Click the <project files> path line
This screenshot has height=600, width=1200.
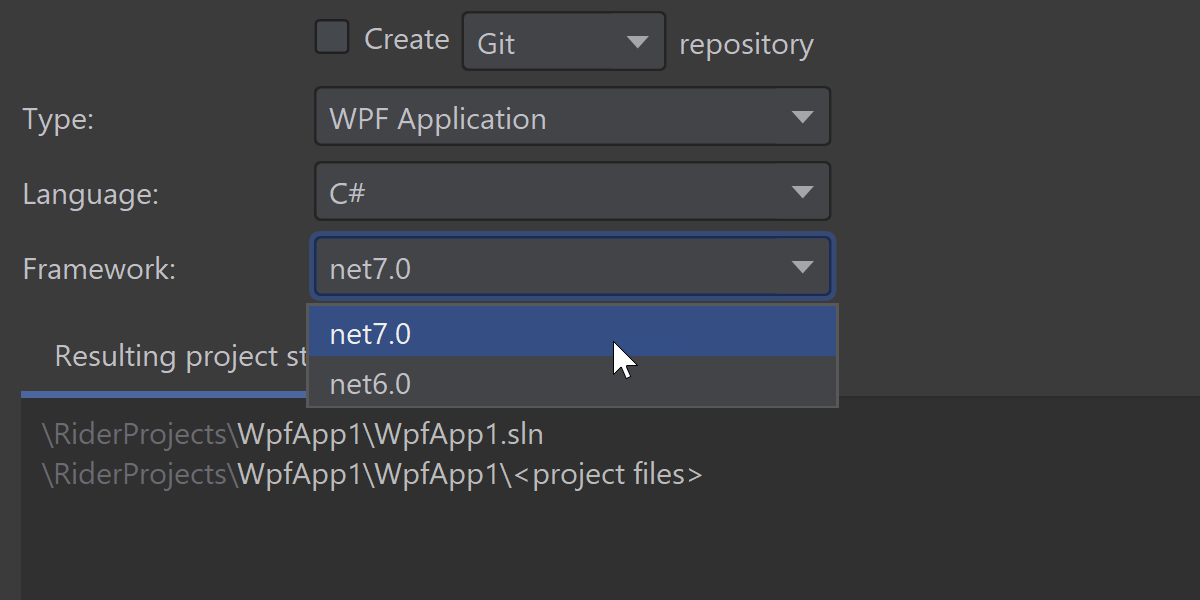(x=372, y=474)
